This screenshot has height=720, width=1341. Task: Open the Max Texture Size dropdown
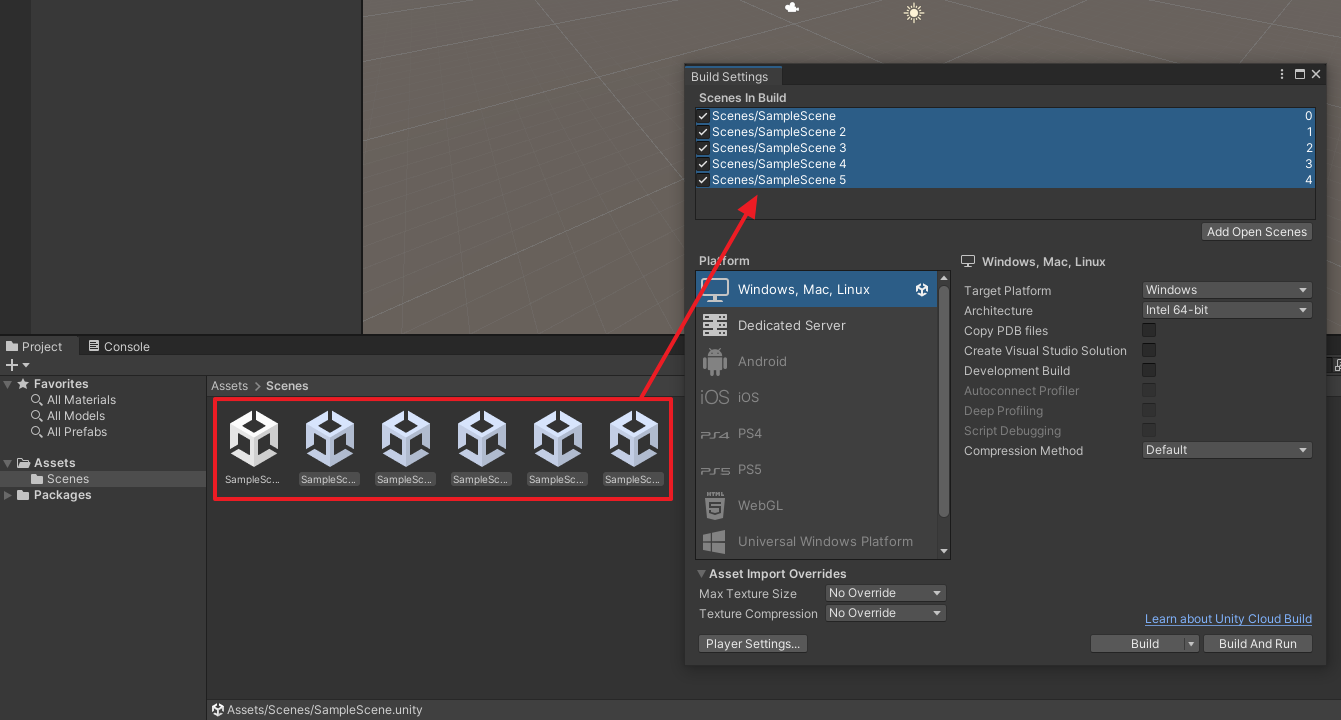[885, 593]
